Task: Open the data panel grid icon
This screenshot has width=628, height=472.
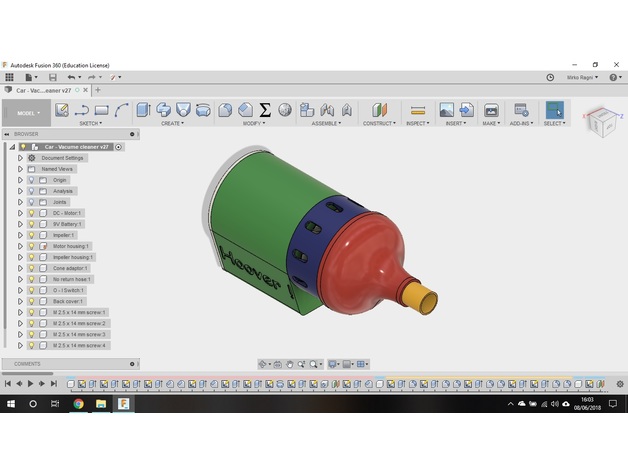Action: (x=9, y=77)
